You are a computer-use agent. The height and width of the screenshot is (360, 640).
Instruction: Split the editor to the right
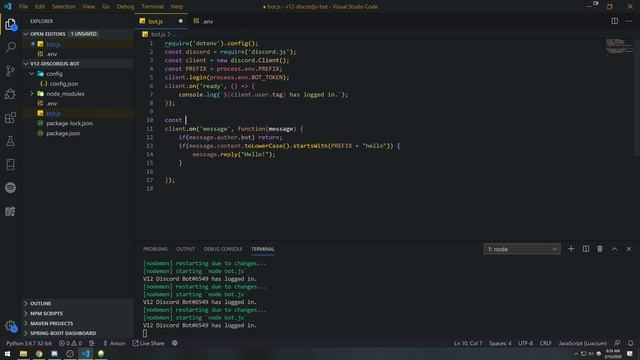coord(614,21)
